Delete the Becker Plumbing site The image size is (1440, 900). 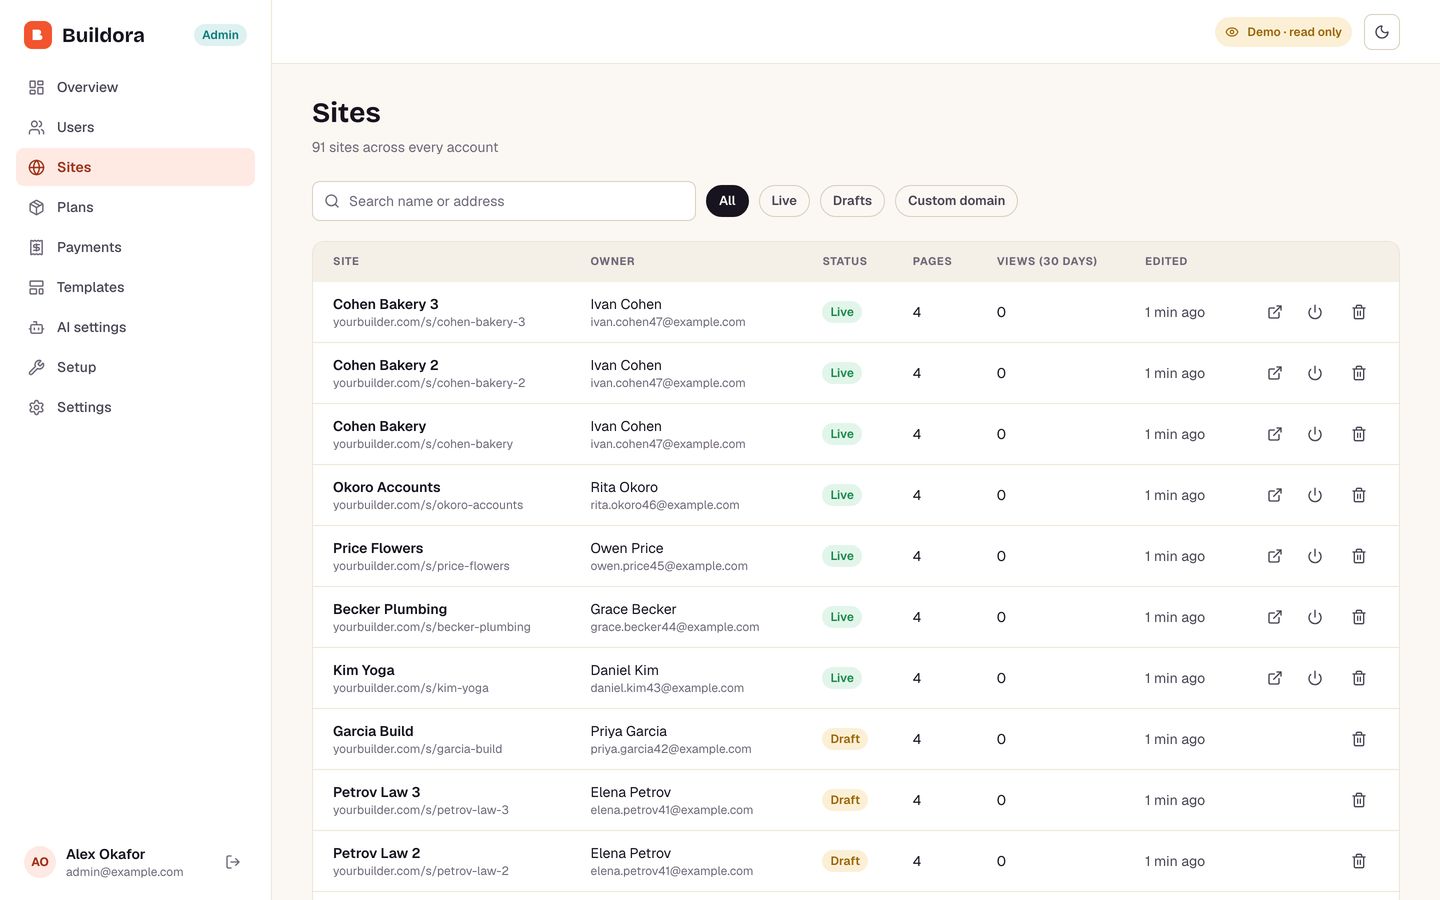click(1359, 617)
